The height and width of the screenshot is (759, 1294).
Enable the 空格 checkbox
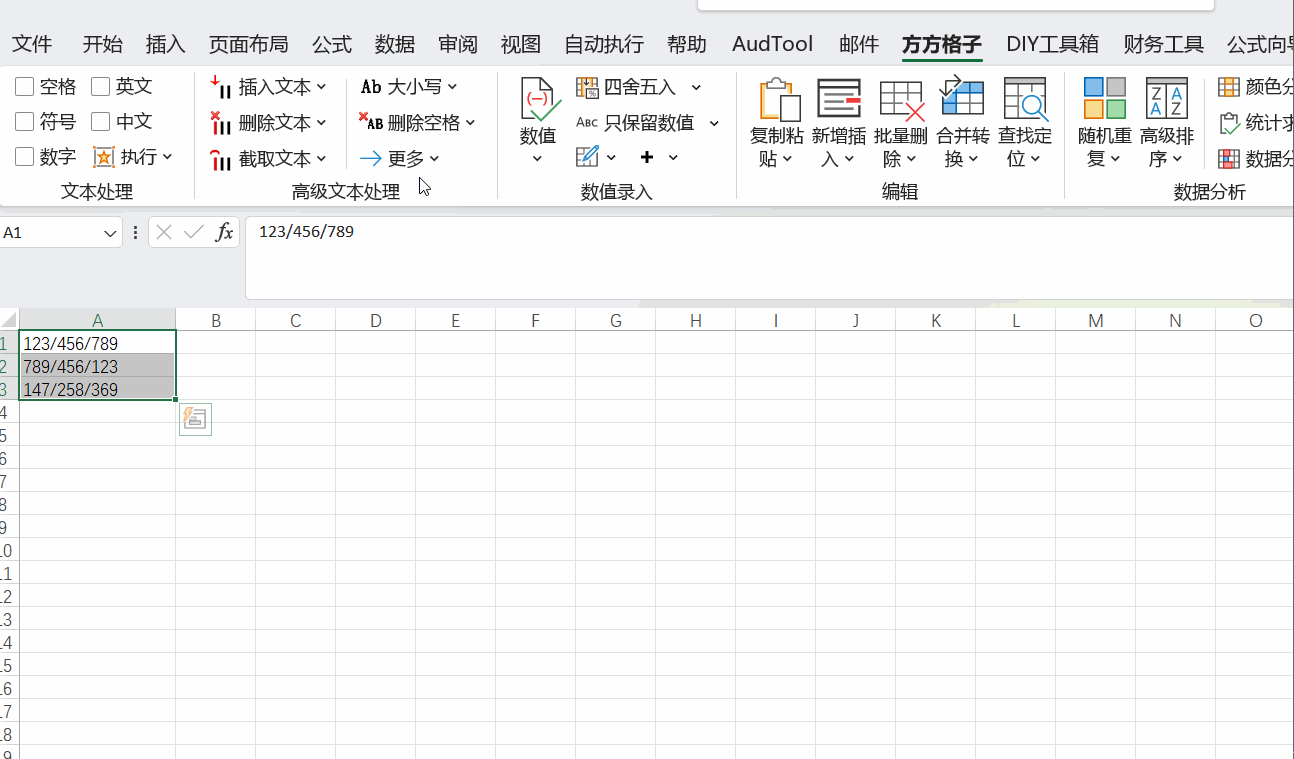(x=25, y=87)
